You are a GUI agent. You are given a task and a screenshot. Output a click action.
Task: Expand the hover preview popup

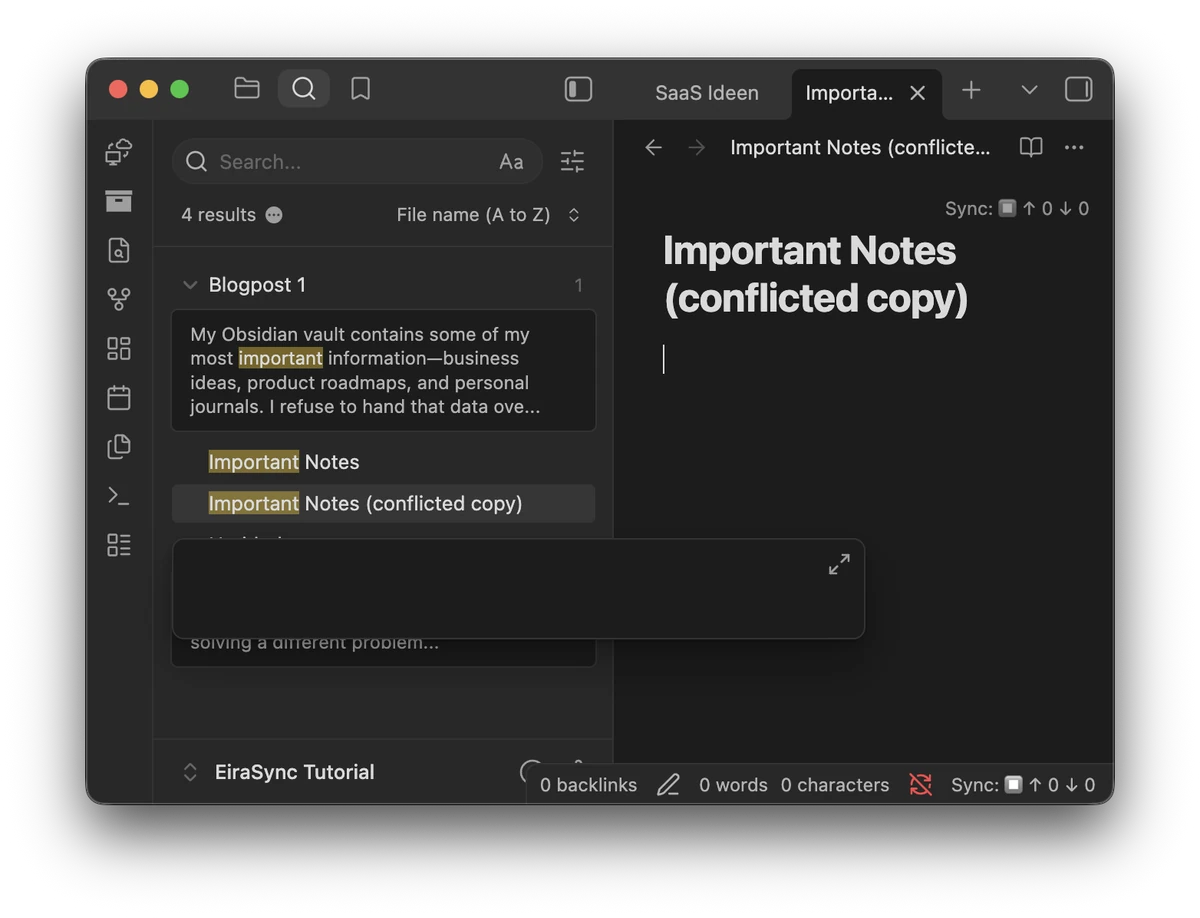click(x=839, y=565)
